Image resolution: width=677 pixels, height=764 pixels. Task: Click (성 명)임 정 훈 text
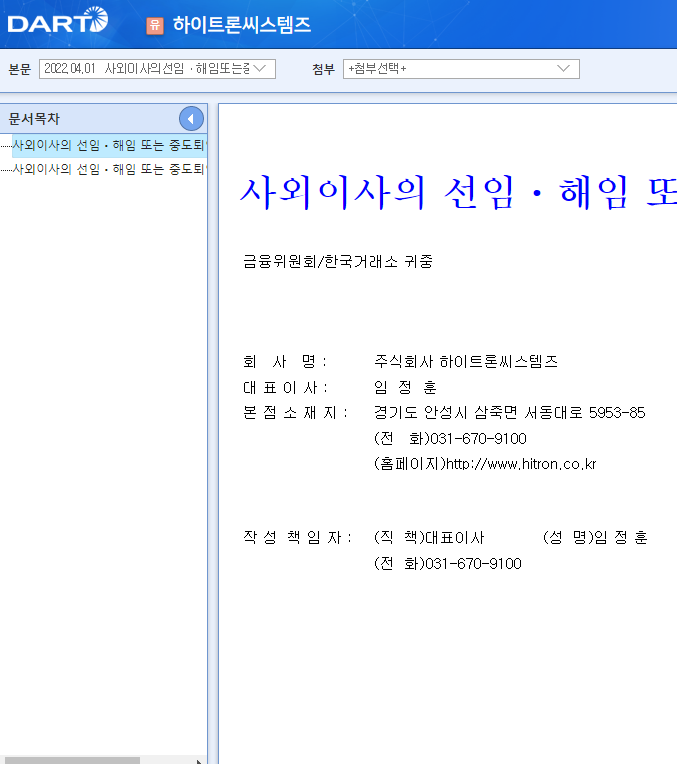(595, 537)
